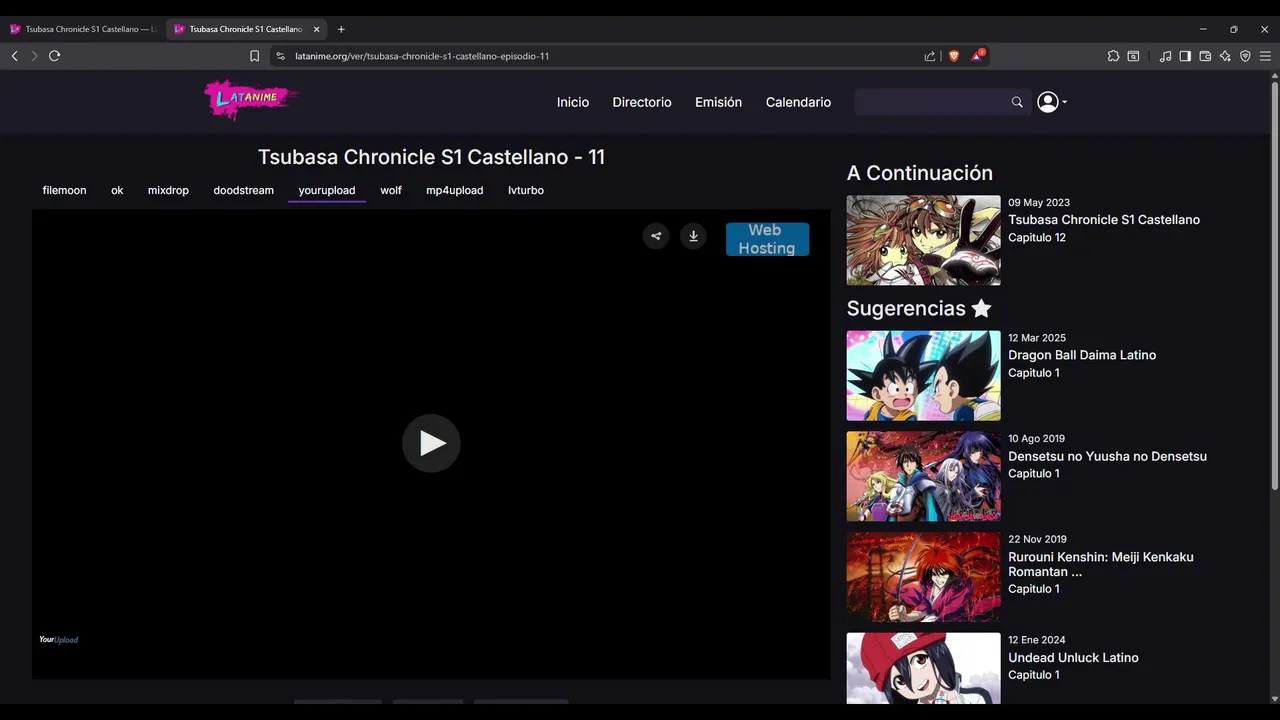The width and height of the screenshot is (1280, 720).
Task: Open the Directorio menu item
Action: pyautogui.click(x=642, y=102)
